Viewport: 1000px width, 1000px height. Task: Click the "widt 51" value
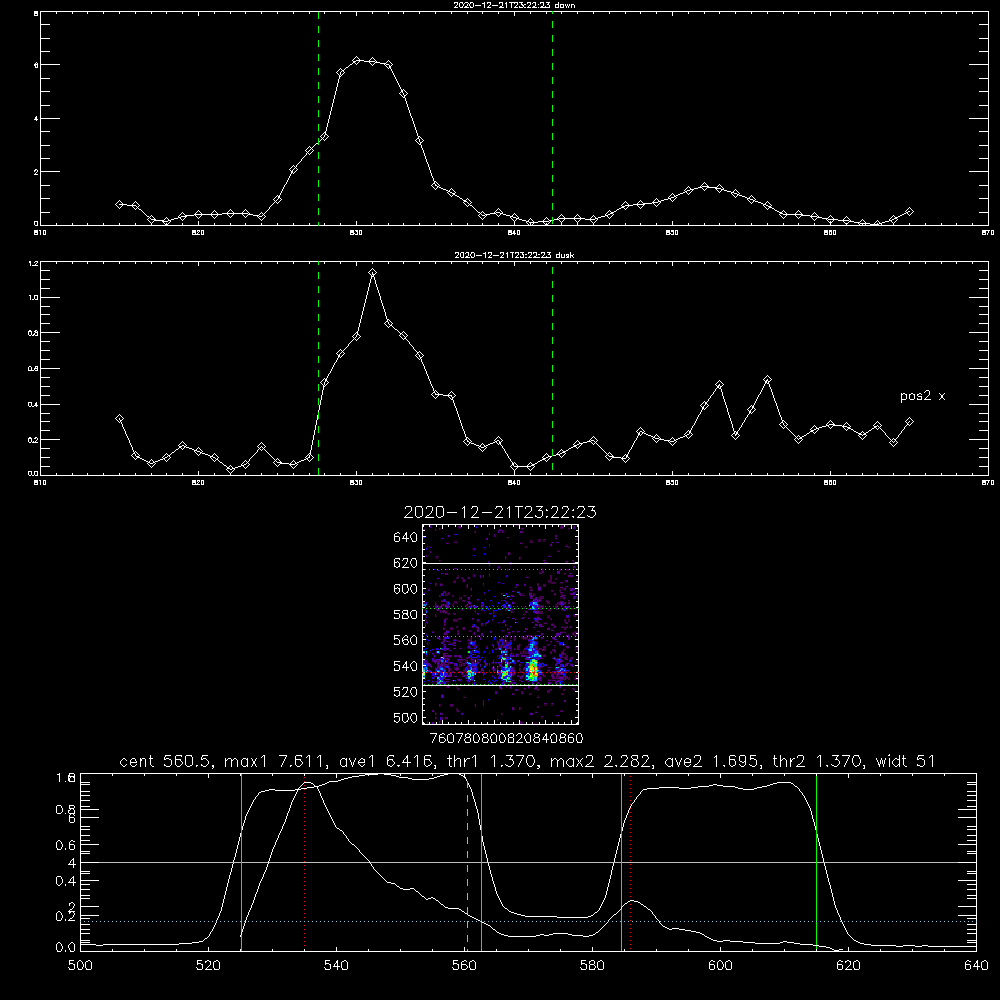pos(906,761)
